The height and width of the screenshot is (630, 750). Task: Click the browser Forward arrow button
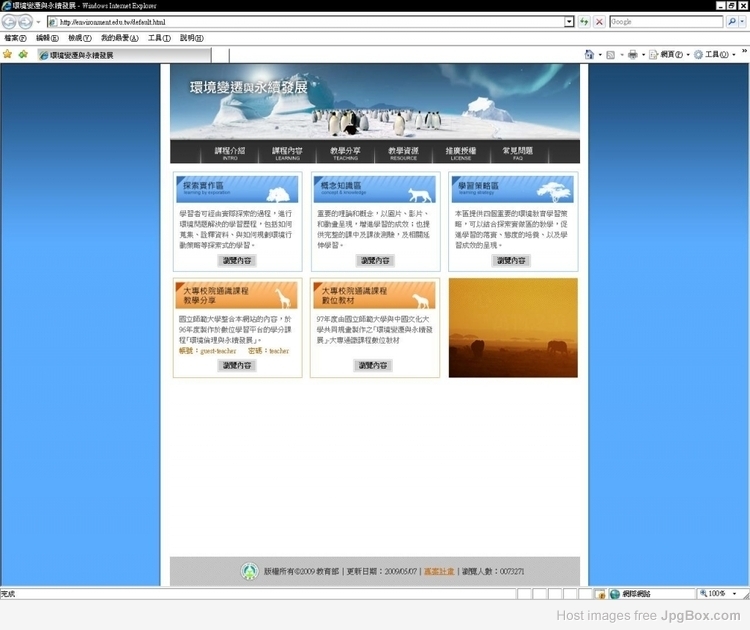[x=26, y=21]
